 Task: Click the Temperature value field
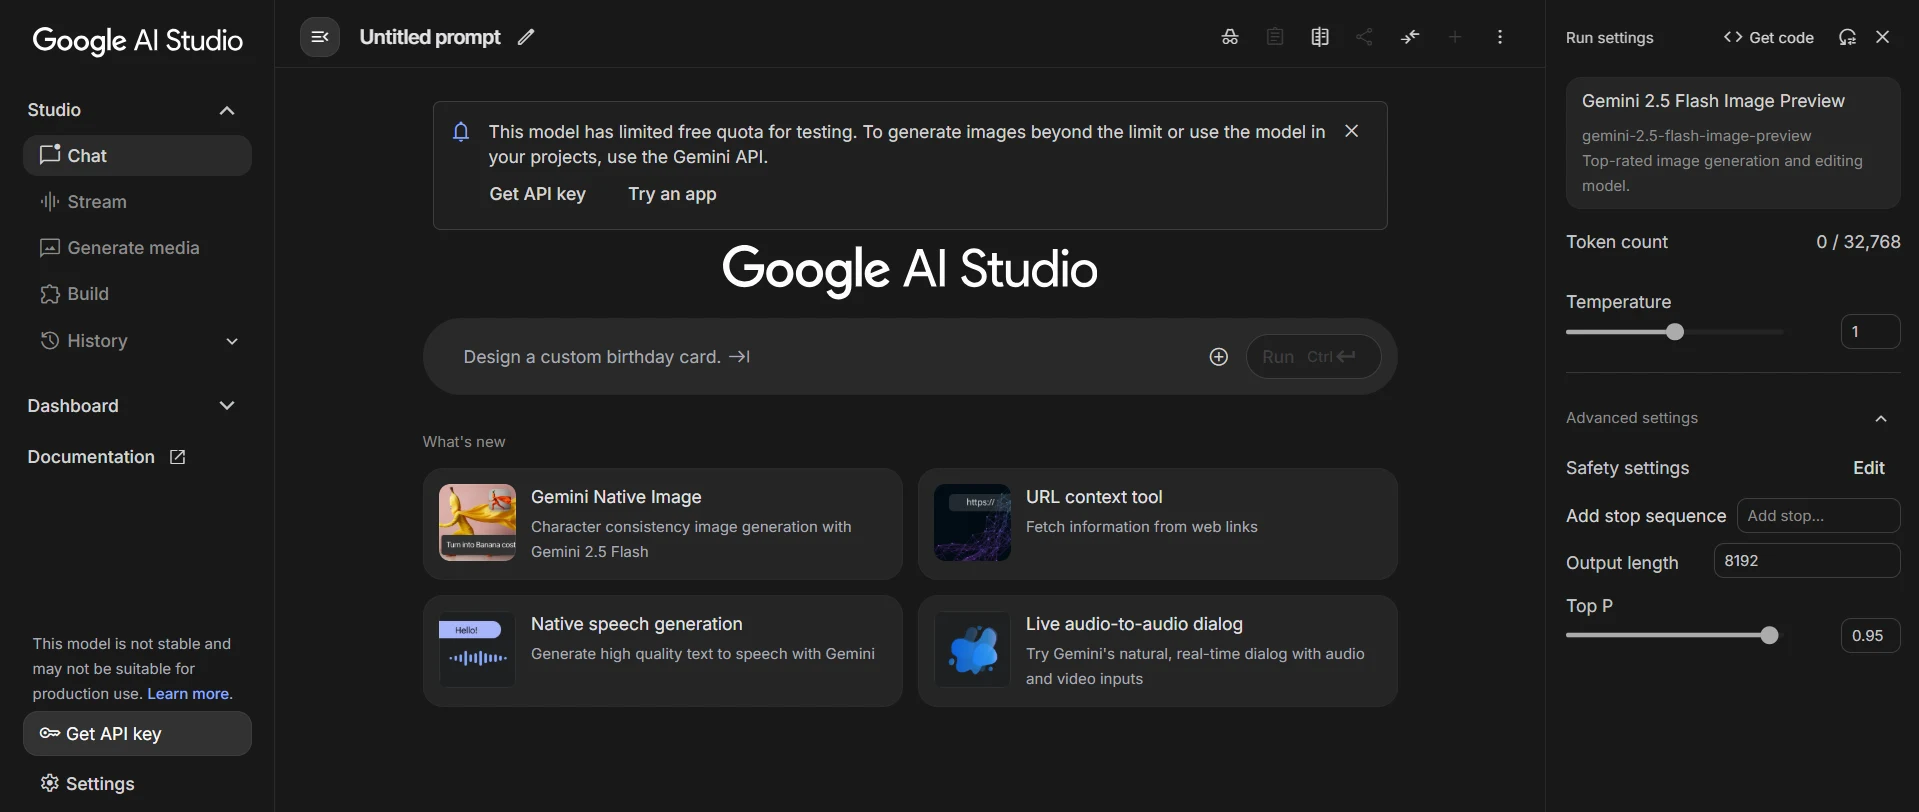[x=1870, y=332]
